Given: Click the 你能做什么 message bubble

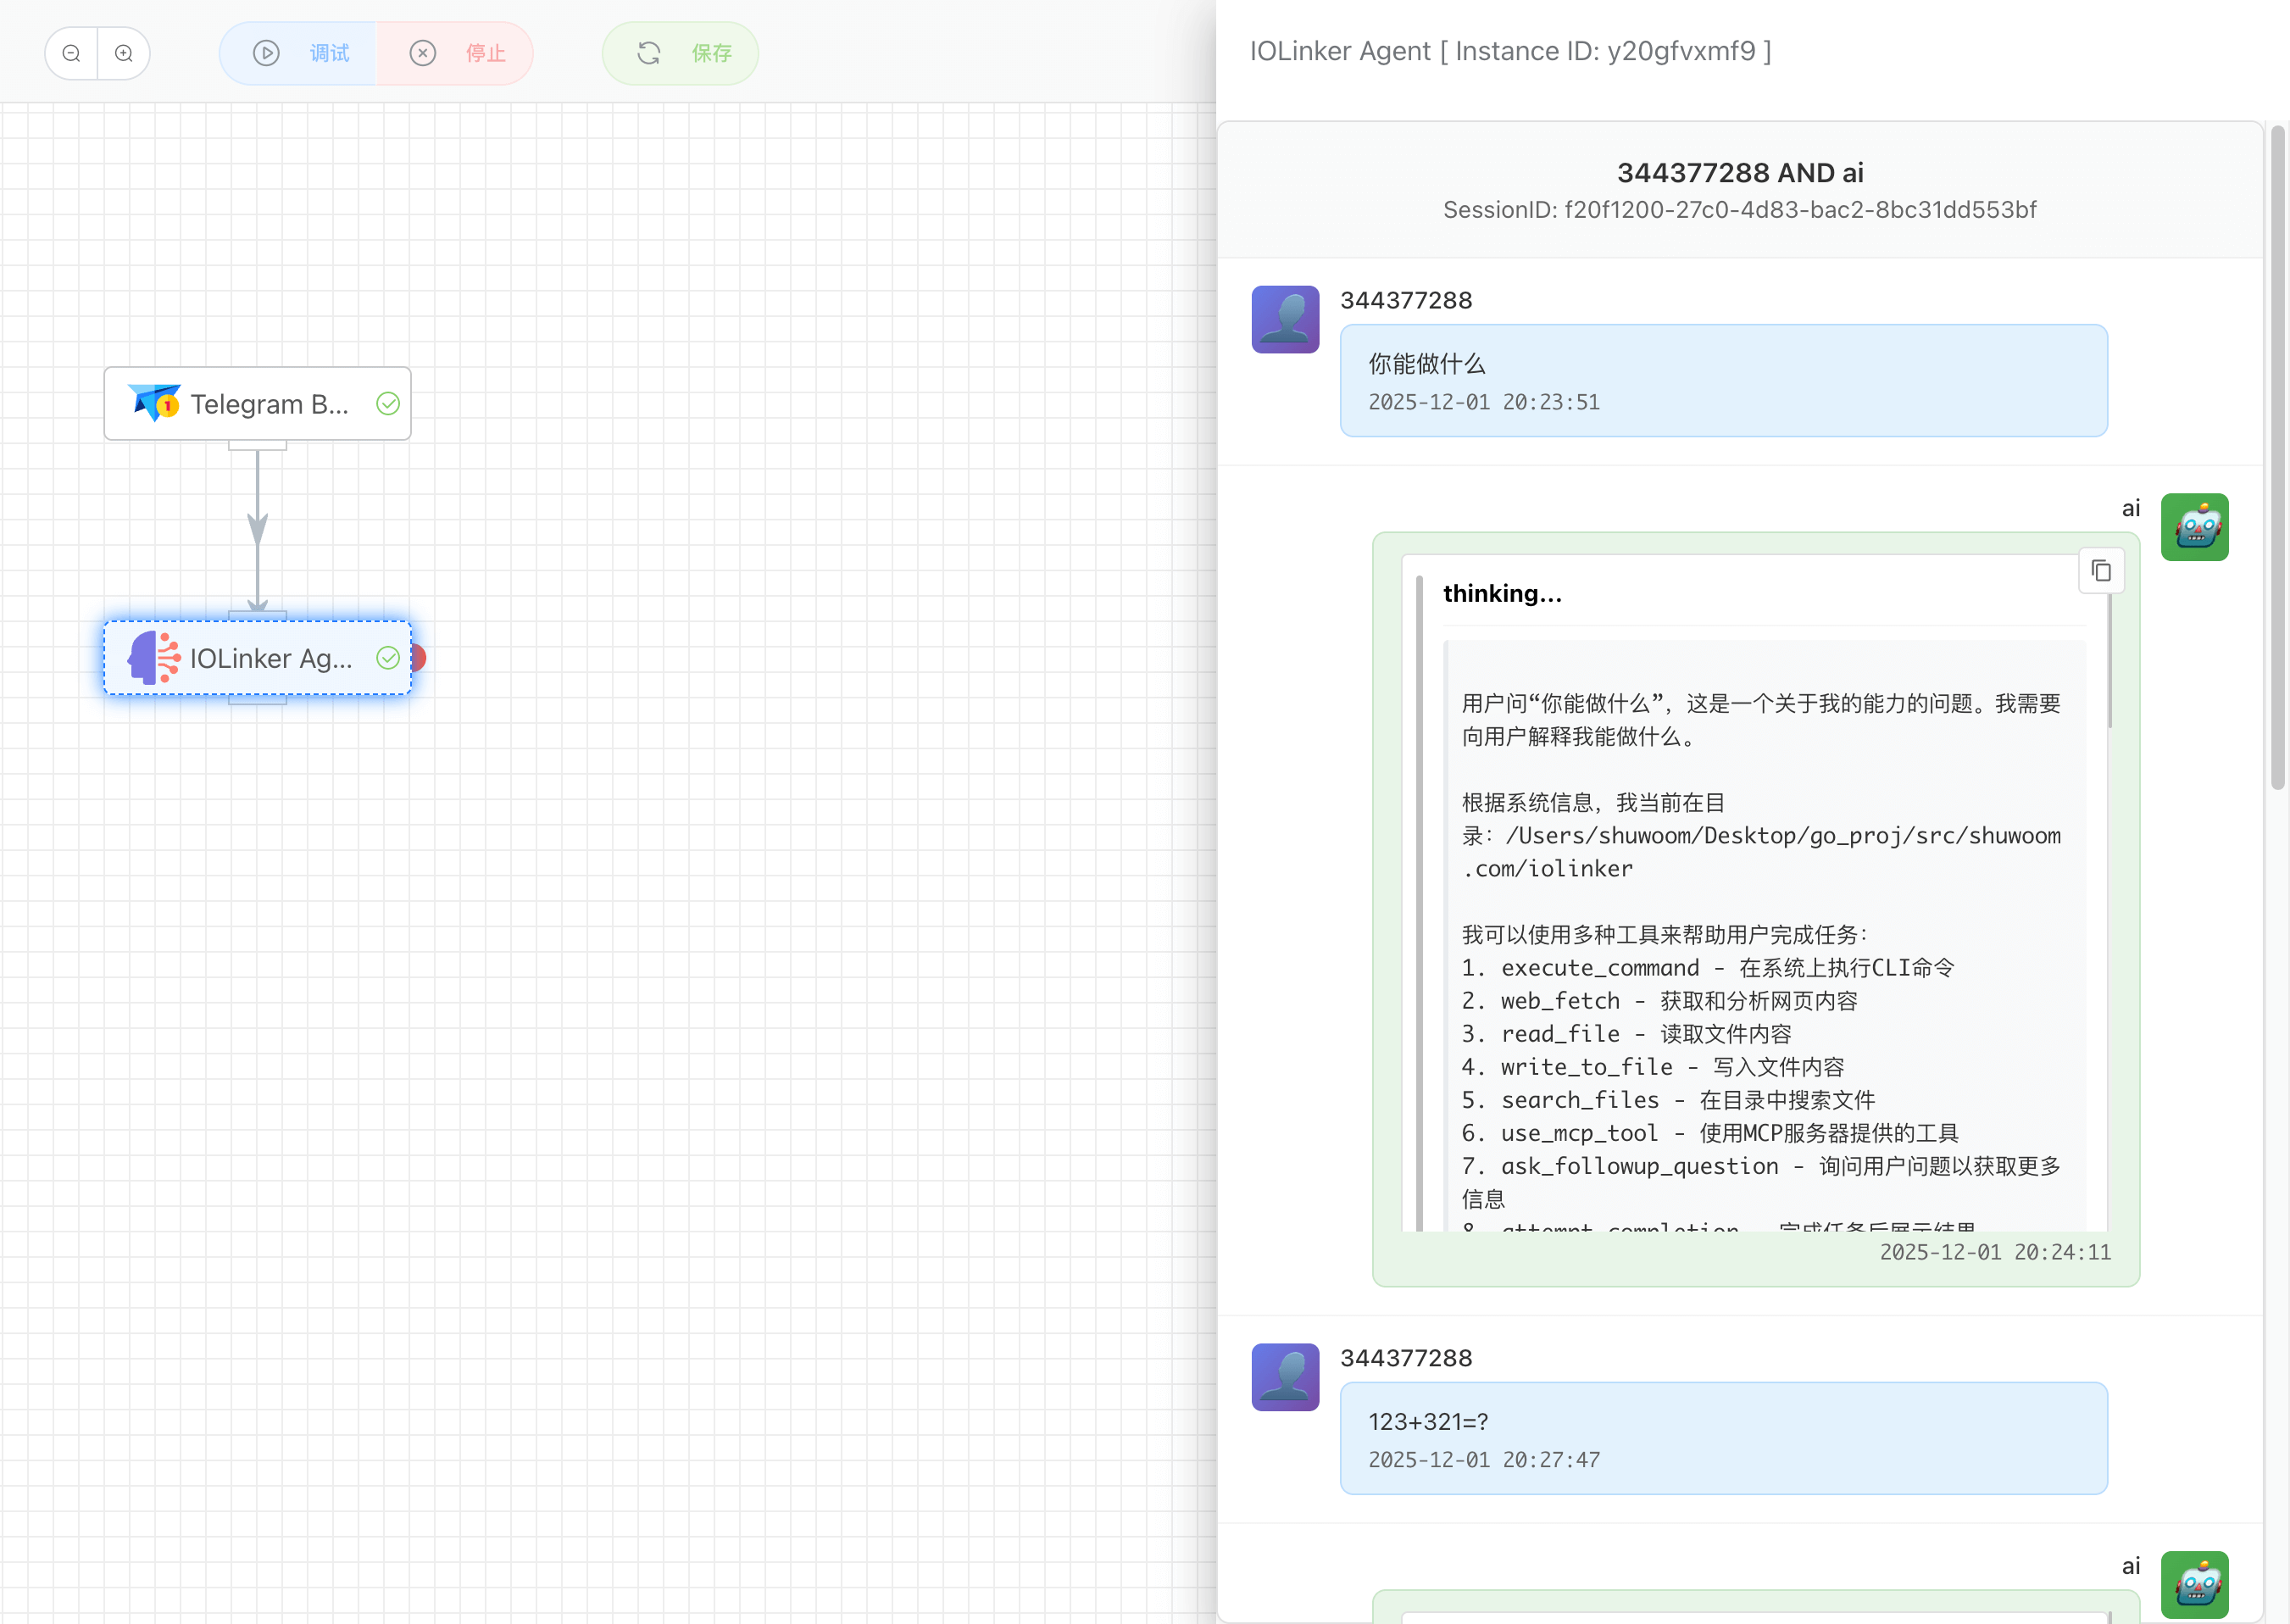Looking at the screenshot, I should pyautogui.click(x=1723, y=380).
